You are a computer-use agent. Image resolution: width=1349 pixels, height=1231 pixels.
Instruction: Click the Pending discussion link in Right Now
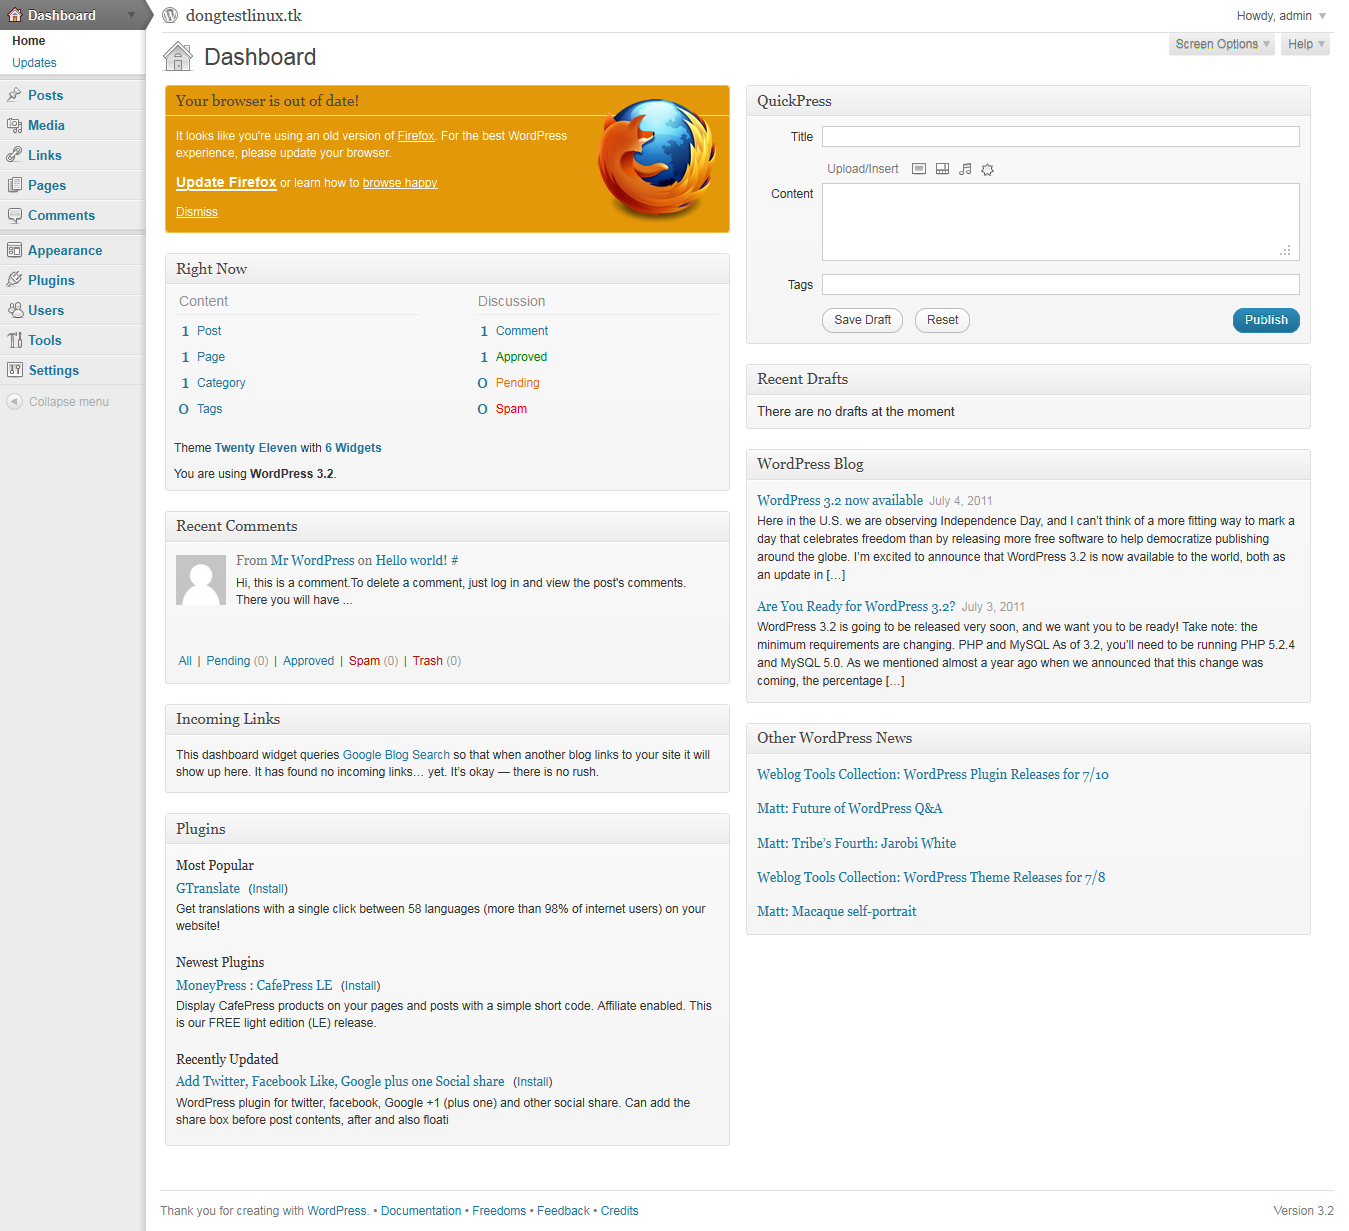click(x=517, y=383)
